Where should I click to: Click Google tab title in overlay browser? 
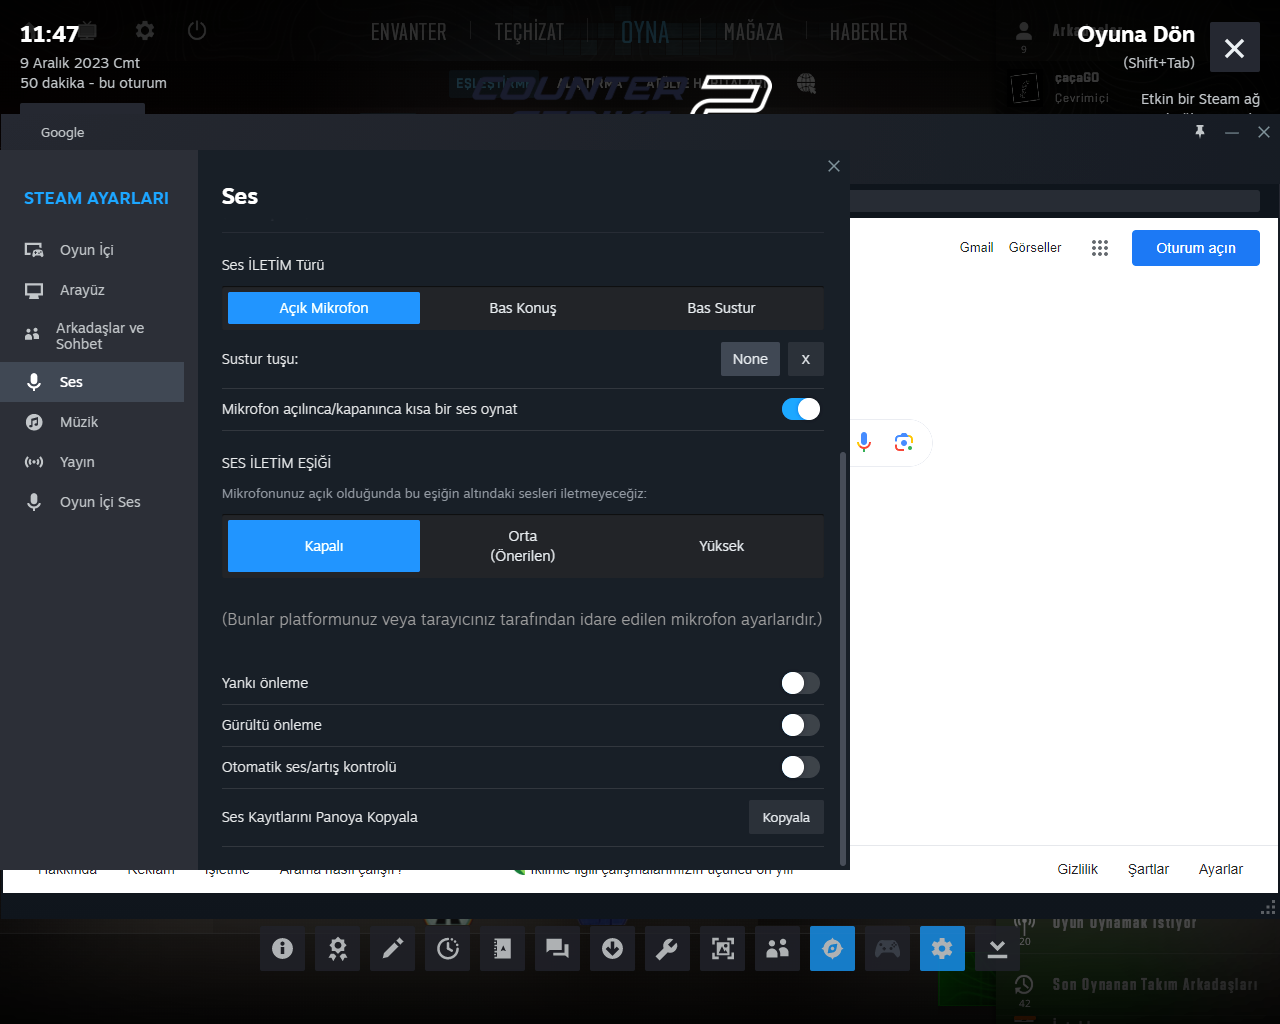point(63,132)
